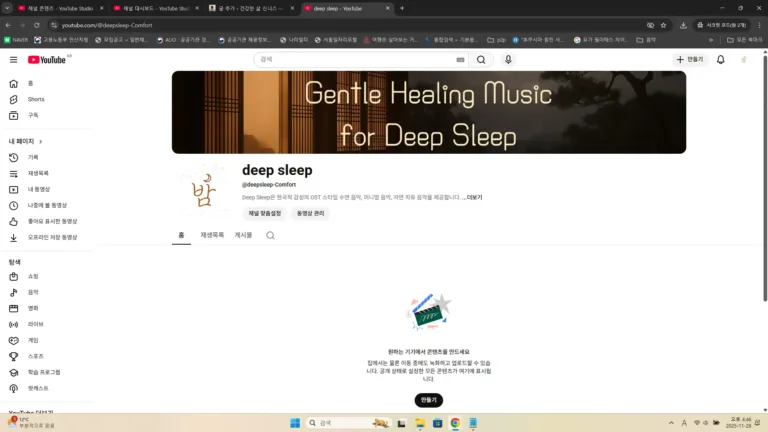Click the Manage videos button

coord(310,214)
